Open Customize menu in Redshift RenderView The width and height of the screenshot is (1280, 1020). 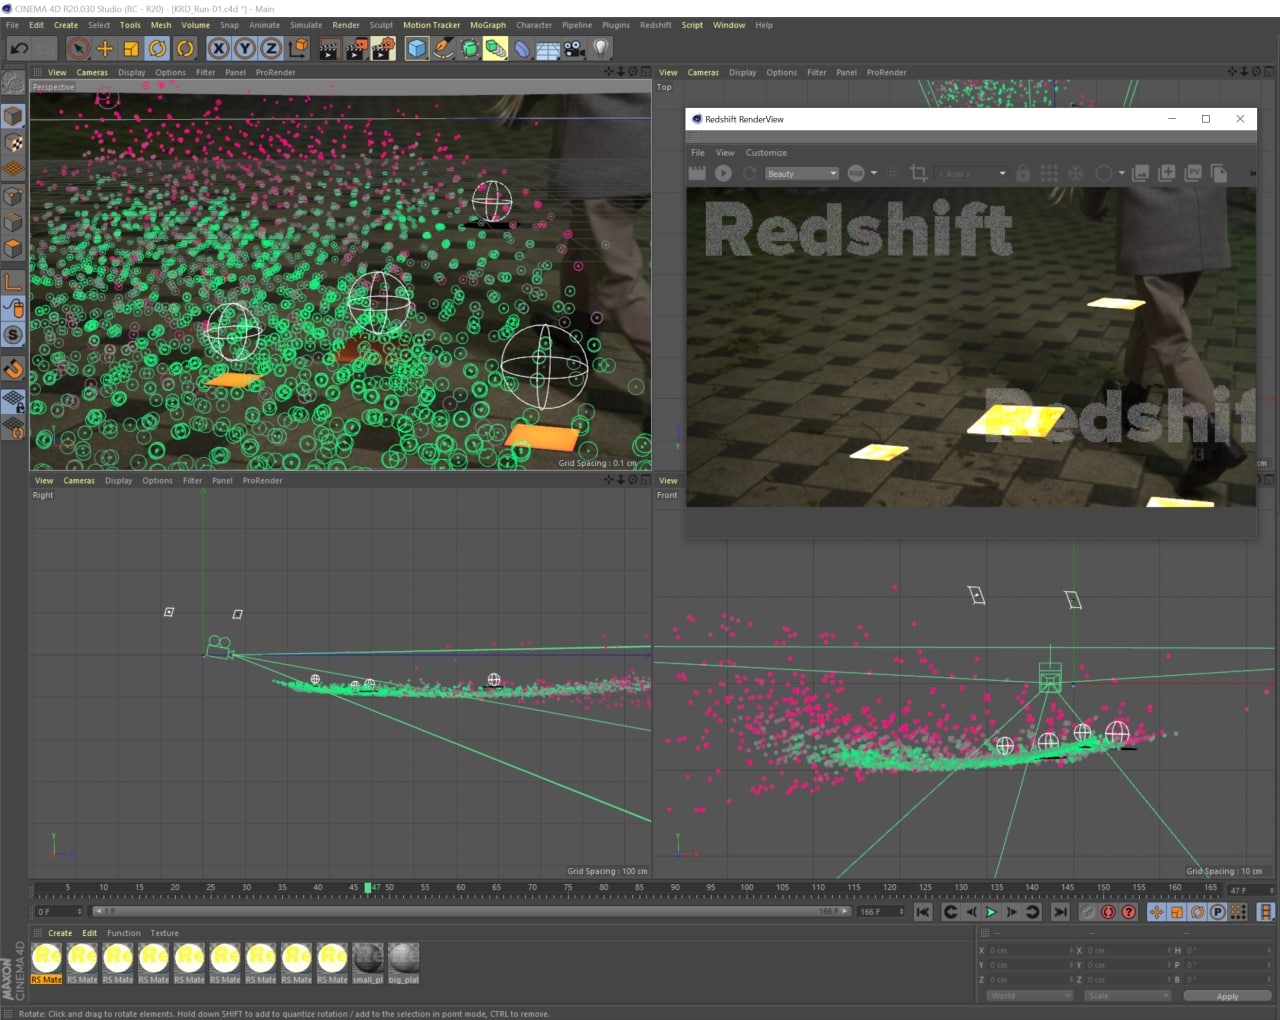point(766,153)
